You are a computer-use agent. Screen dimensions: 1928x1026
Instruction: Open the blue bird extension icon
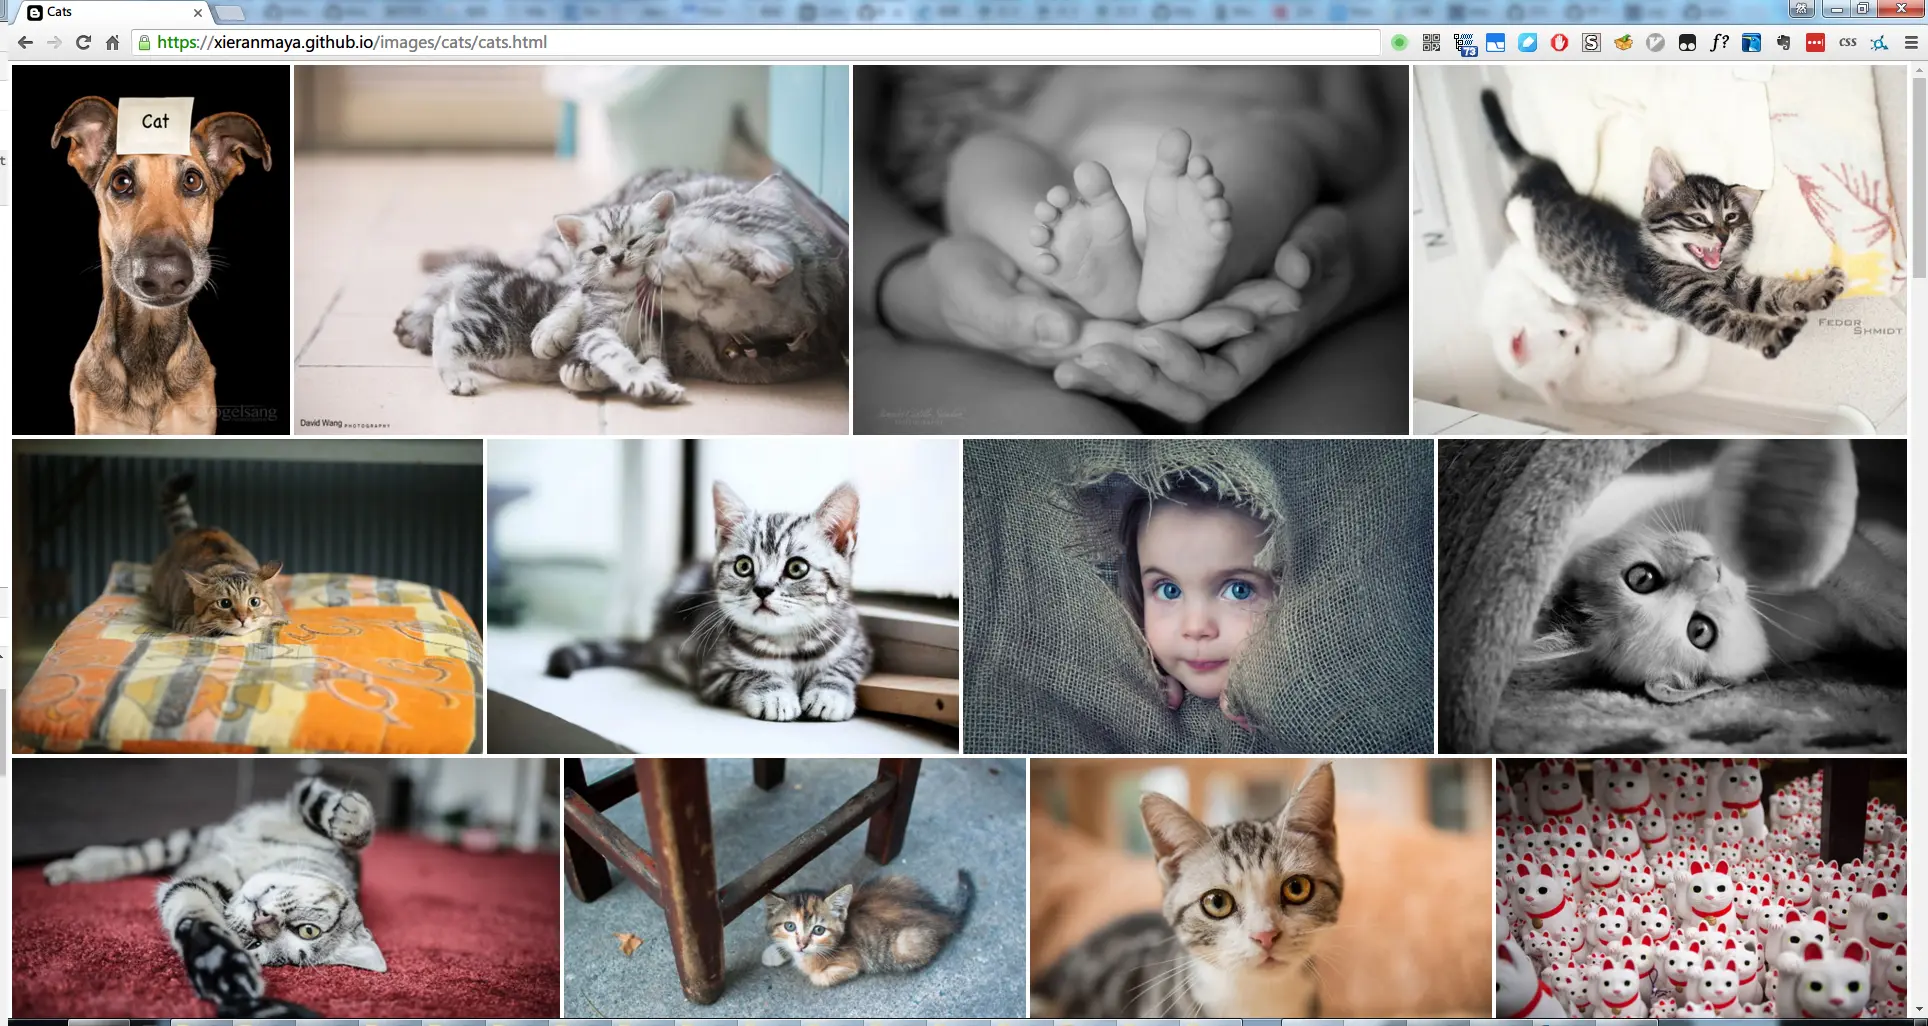(1752, 43)
